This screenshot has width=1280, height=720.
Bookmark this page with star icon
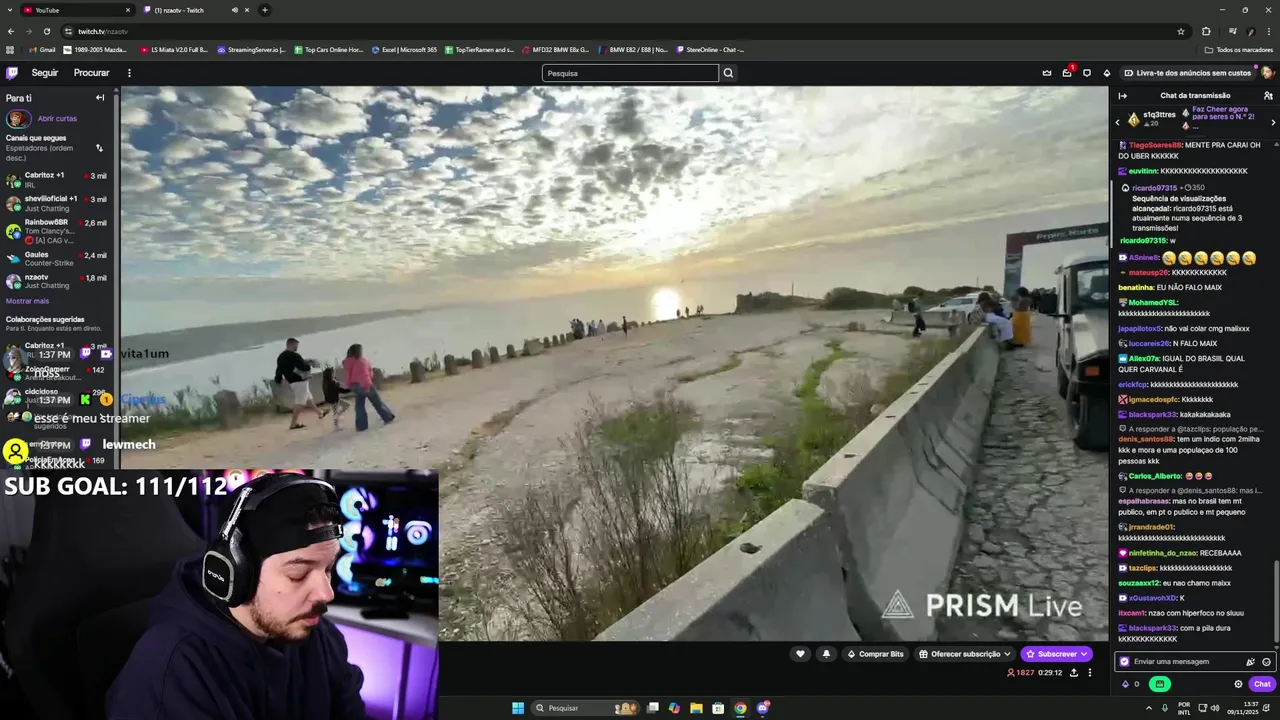tap(1181, 31)
